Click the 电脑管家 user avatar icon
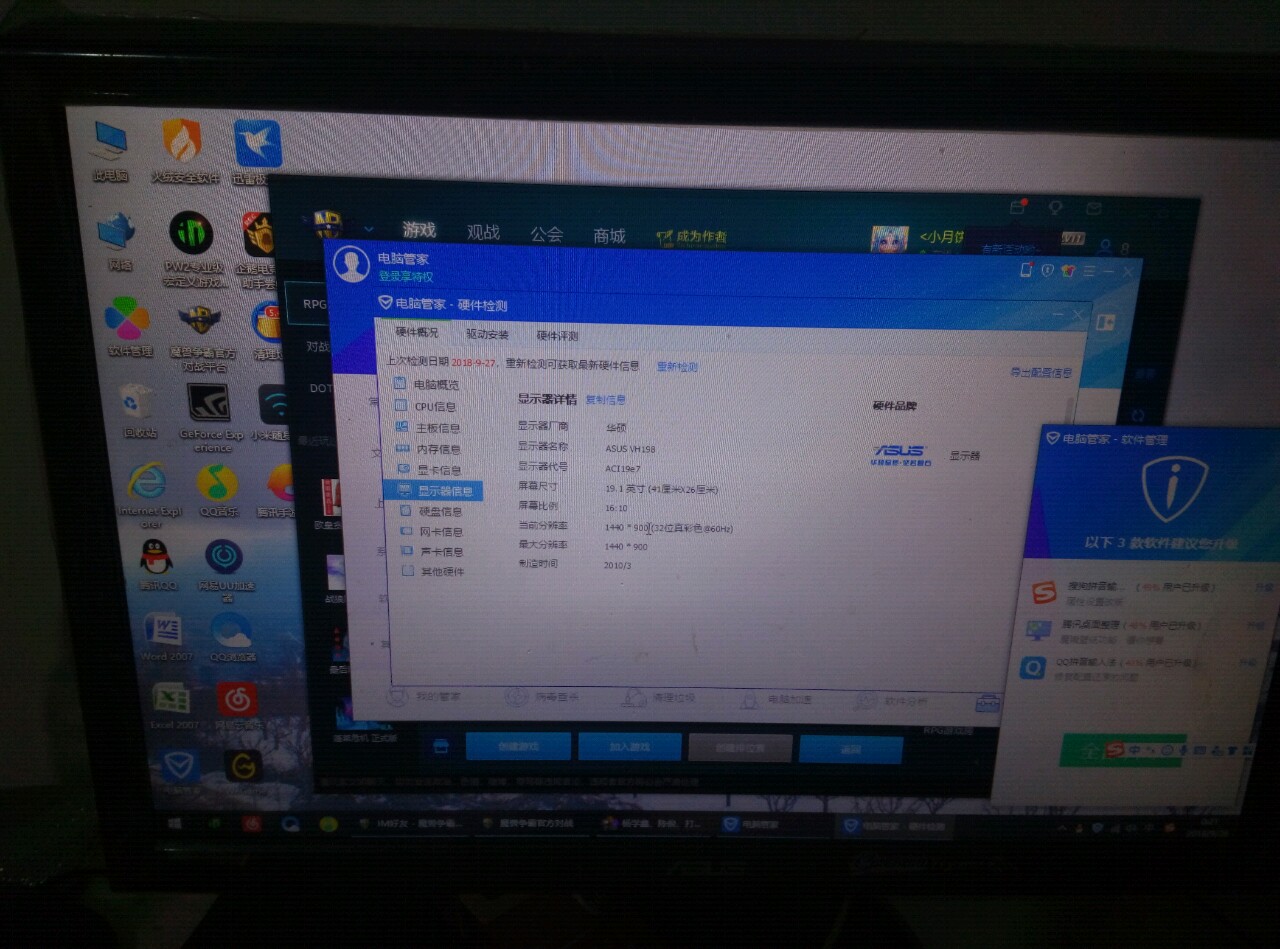The width and height of the screenshot is (1280, 949). (x=351, y=265)
